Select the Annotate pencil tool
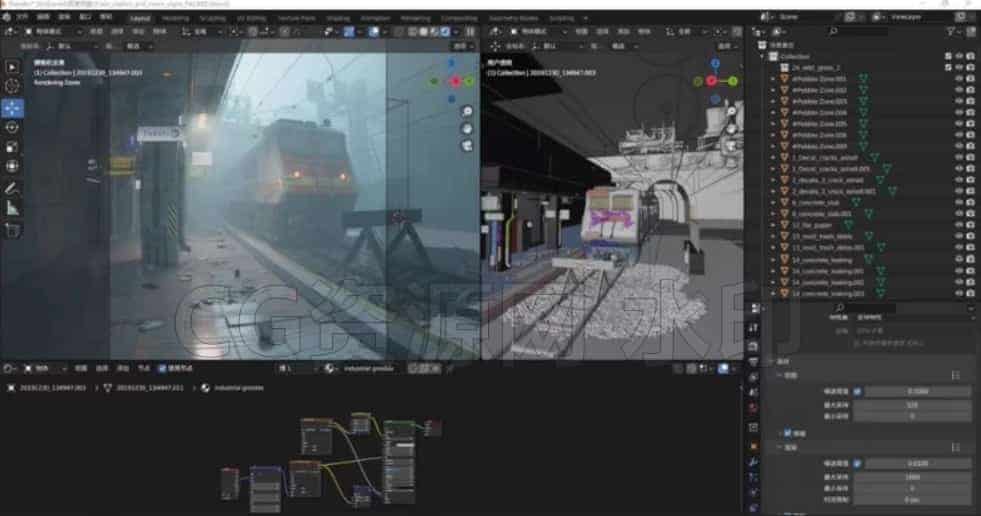 (12, 188)
